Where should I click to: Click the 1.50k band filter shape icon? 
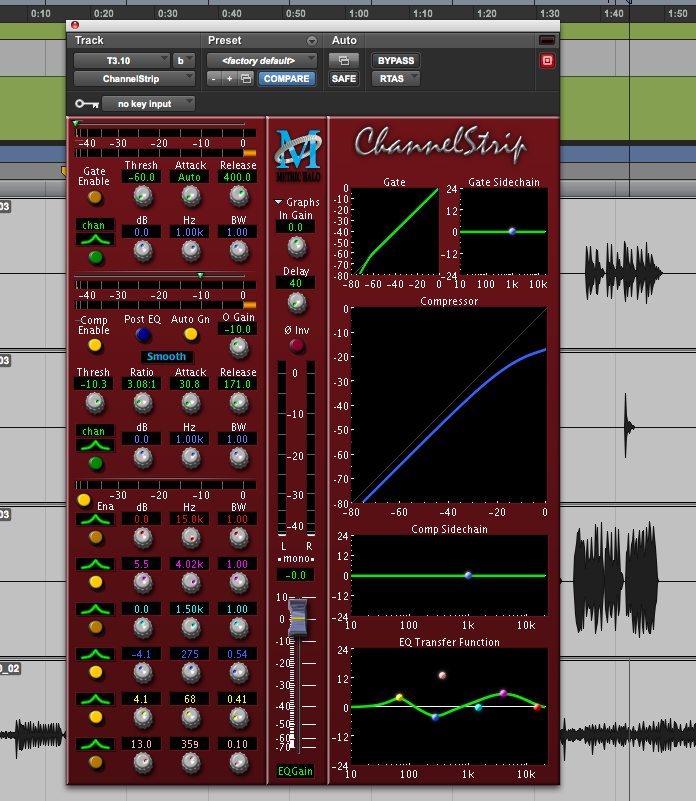[x=95, y=609]
